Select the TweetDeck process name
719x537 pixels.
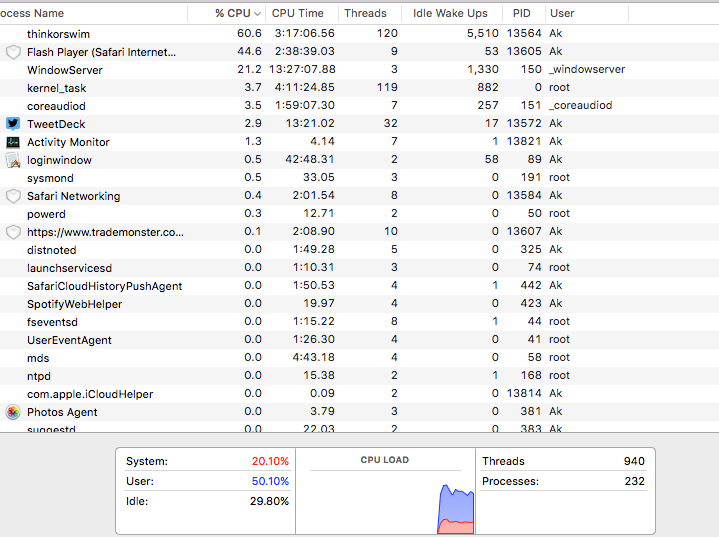point(56,124)
